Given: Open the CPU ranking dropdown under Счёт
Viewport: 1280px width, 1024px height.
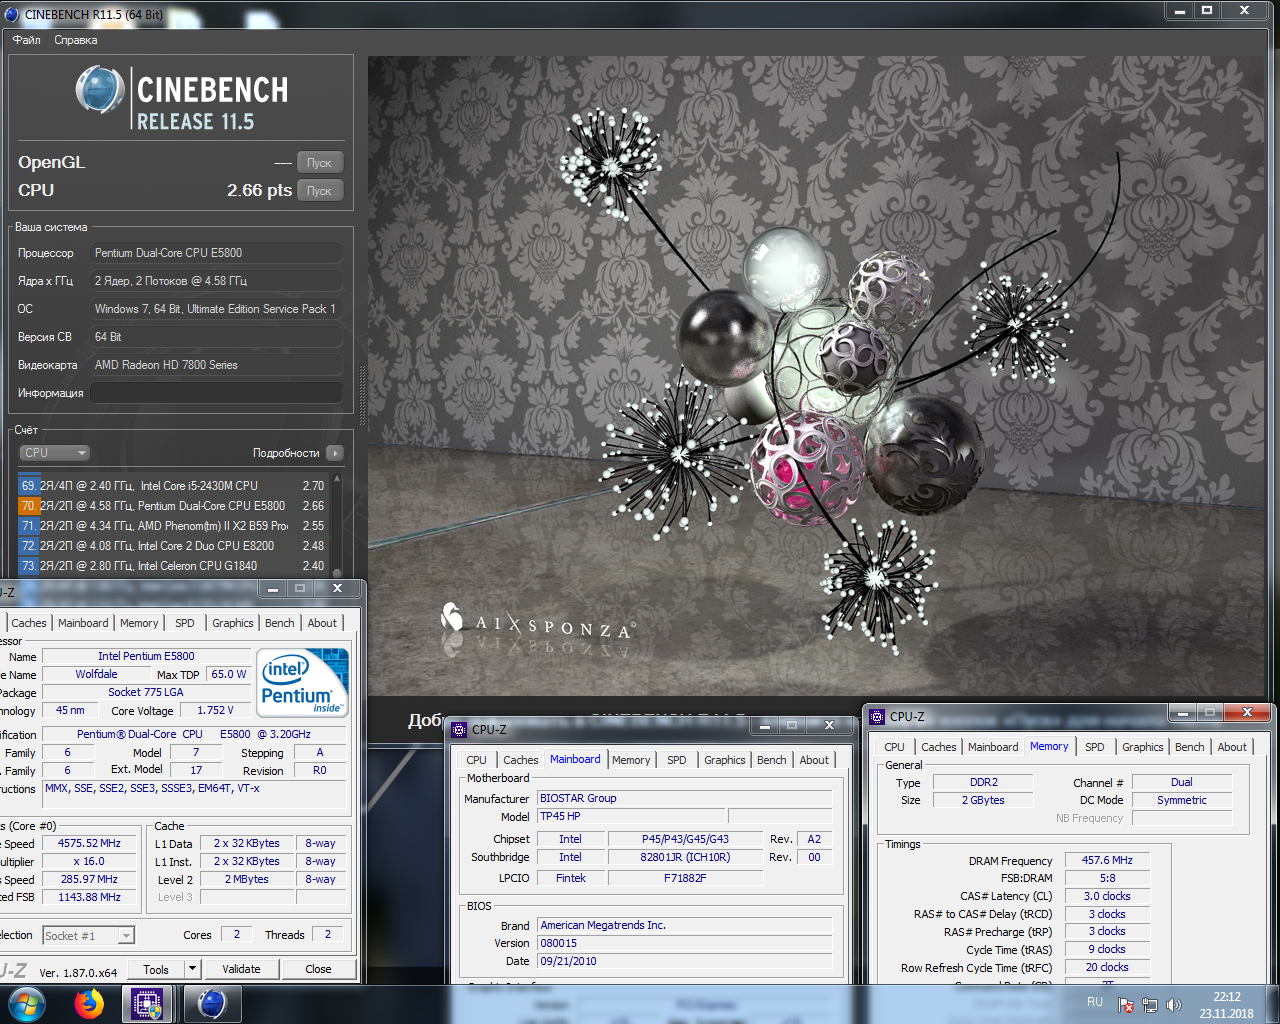Looking at the screenshot, I should tap(55, 453).
